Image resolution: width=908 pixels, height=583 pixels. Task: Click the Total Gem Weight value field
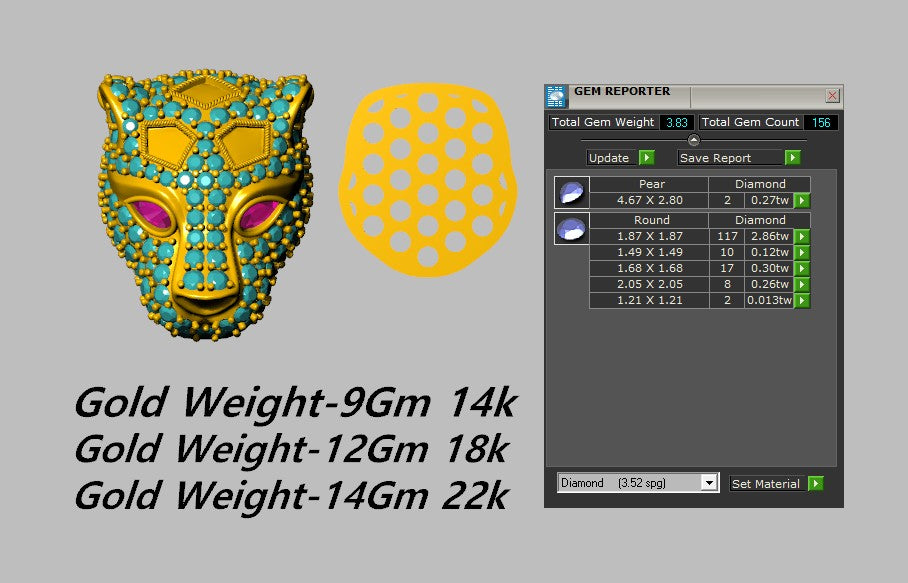tap(679, 122)
